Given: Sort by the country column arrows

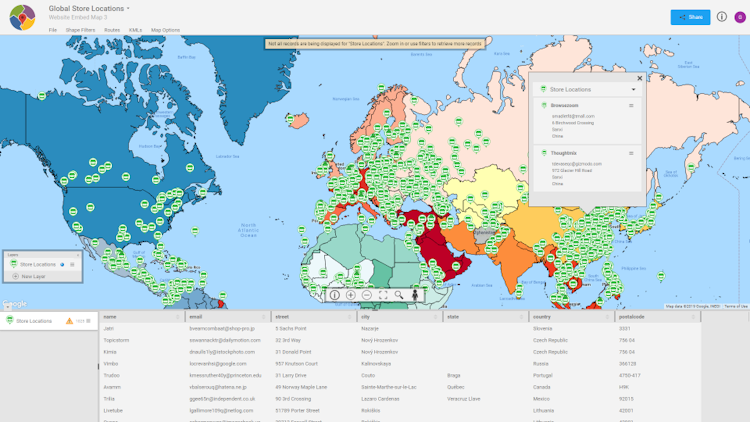Looking at the screenshot, I should coord(607,317).
